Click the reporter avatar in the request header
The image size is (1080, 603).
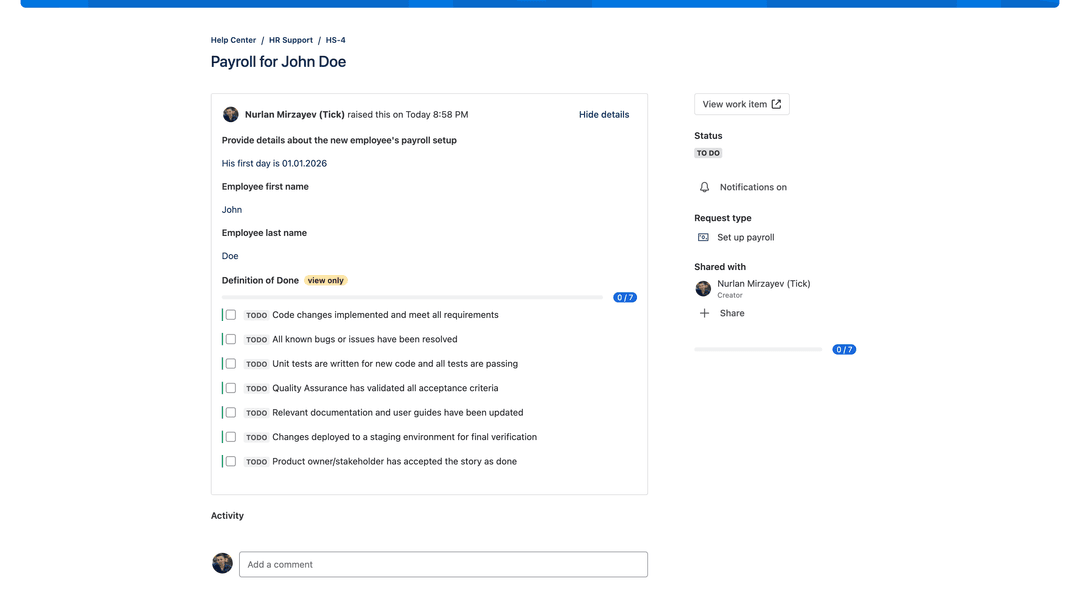coord(230,114)
